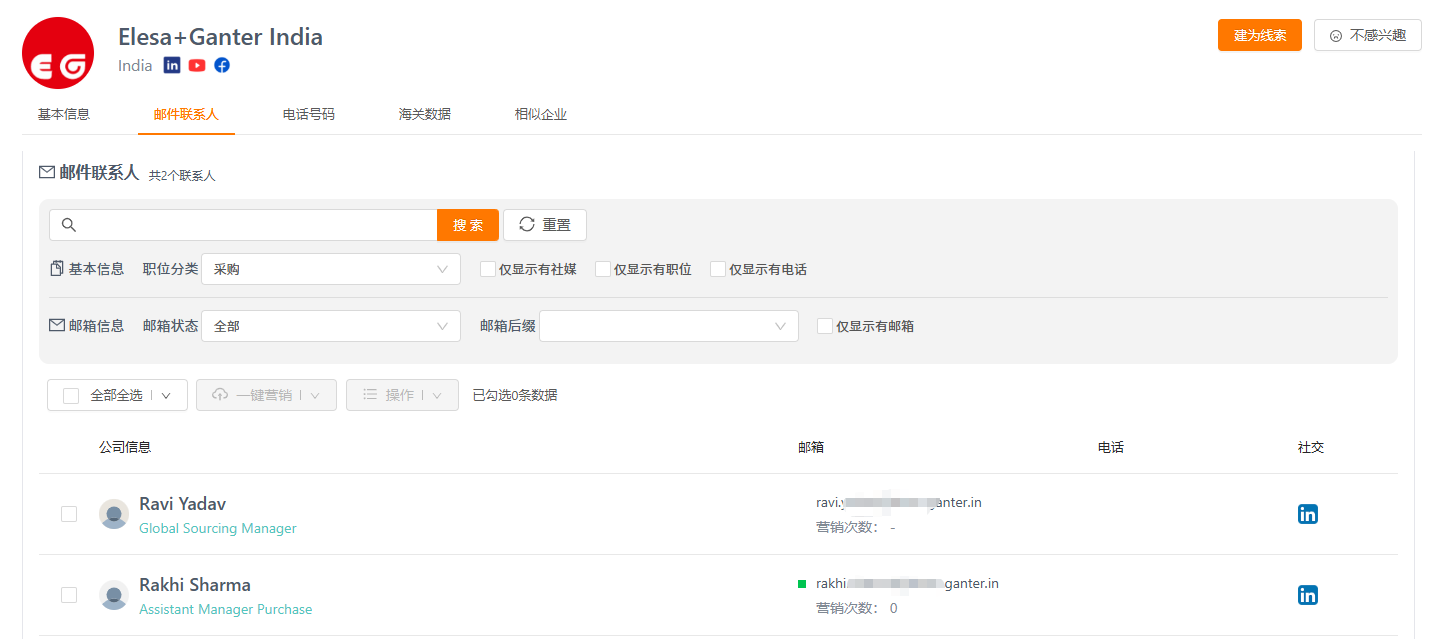The width and height of the screenshot is (1433, 639).
Task: Expand the 全部全选 dropdown arrow
Action: (x=167, y=395)
